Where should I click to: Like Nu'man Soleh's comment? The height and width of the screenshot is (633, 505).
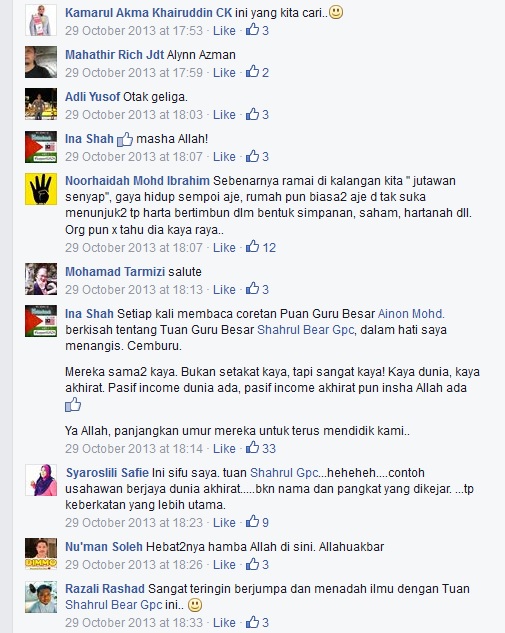224,564
